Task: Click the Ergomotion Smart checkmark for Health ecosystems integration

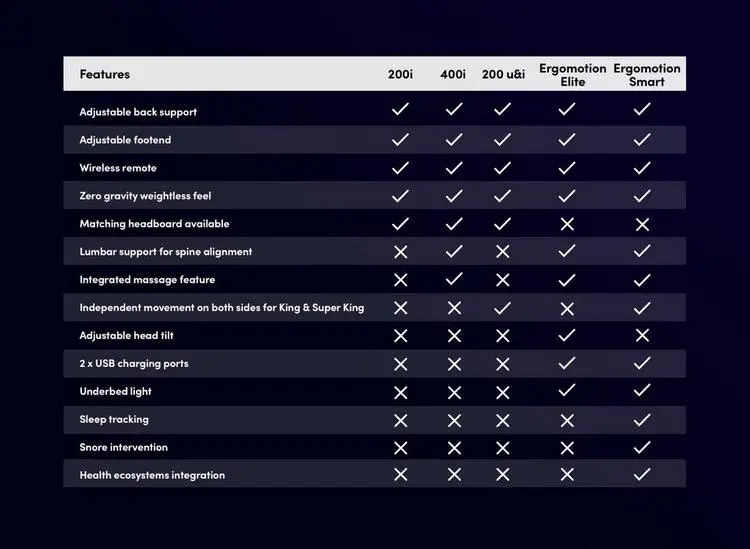Action: pyautogui.click(x=642, y=474)
